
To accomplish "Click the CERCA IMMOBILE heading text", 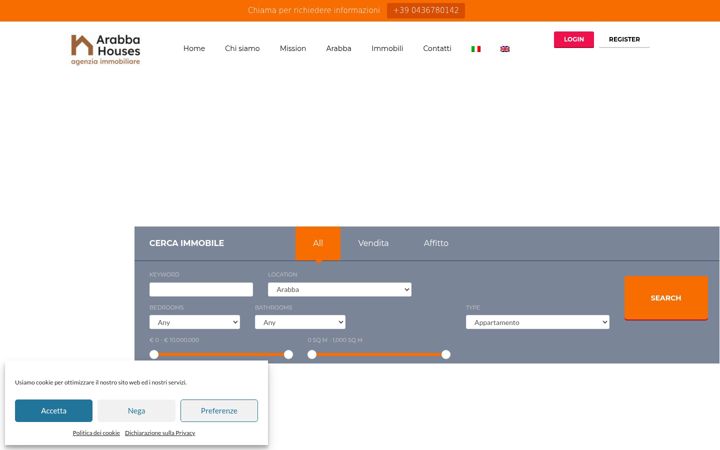I will point(186,243).
